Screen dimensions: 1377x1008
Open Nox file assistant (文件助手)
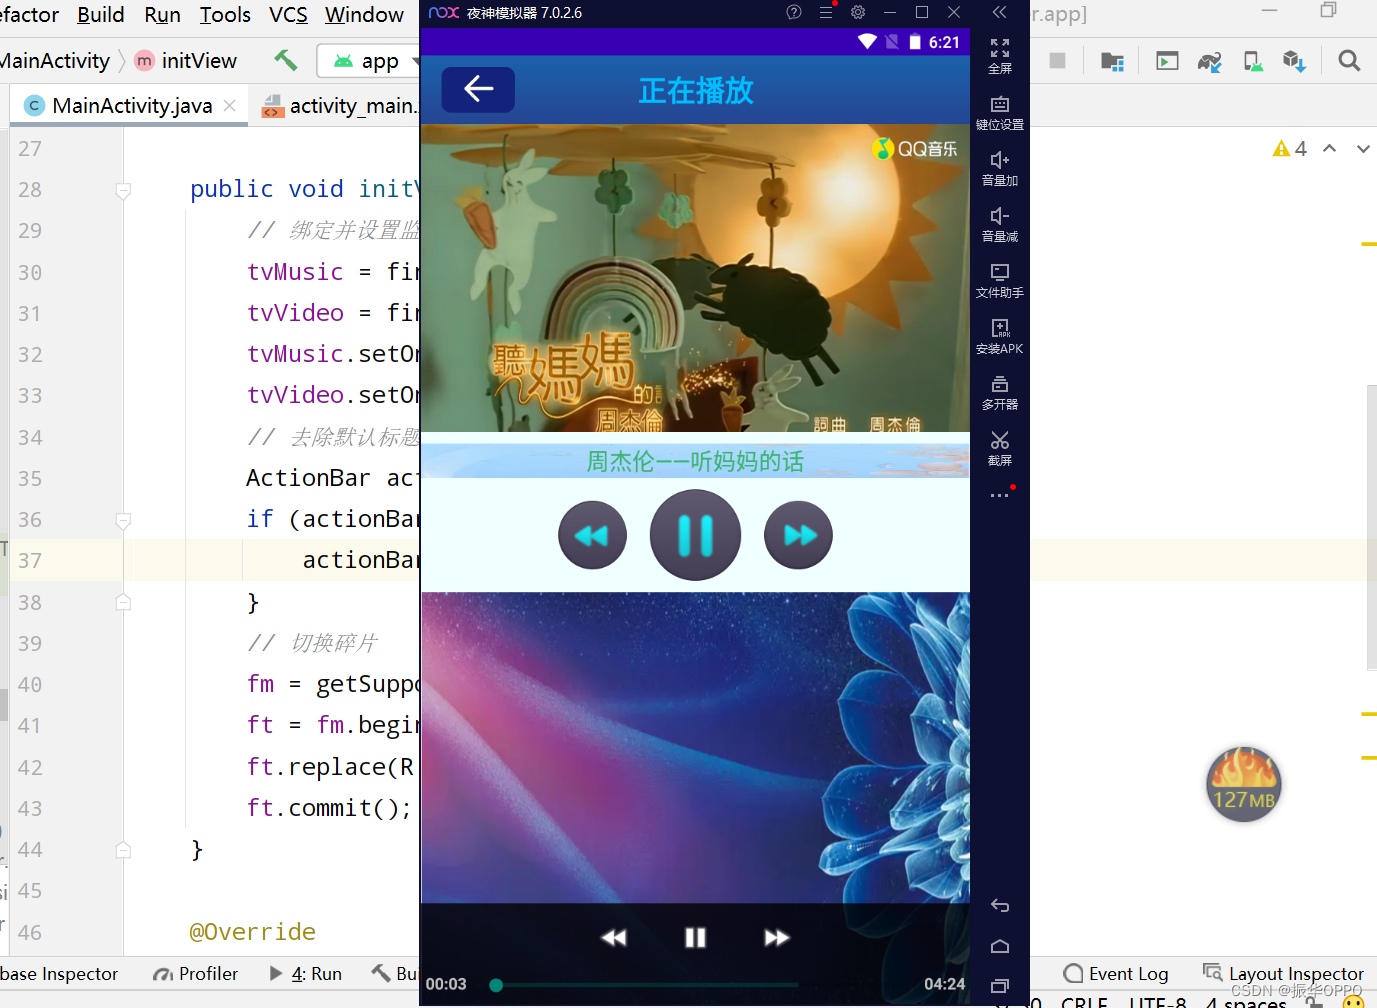(1000, 281)
